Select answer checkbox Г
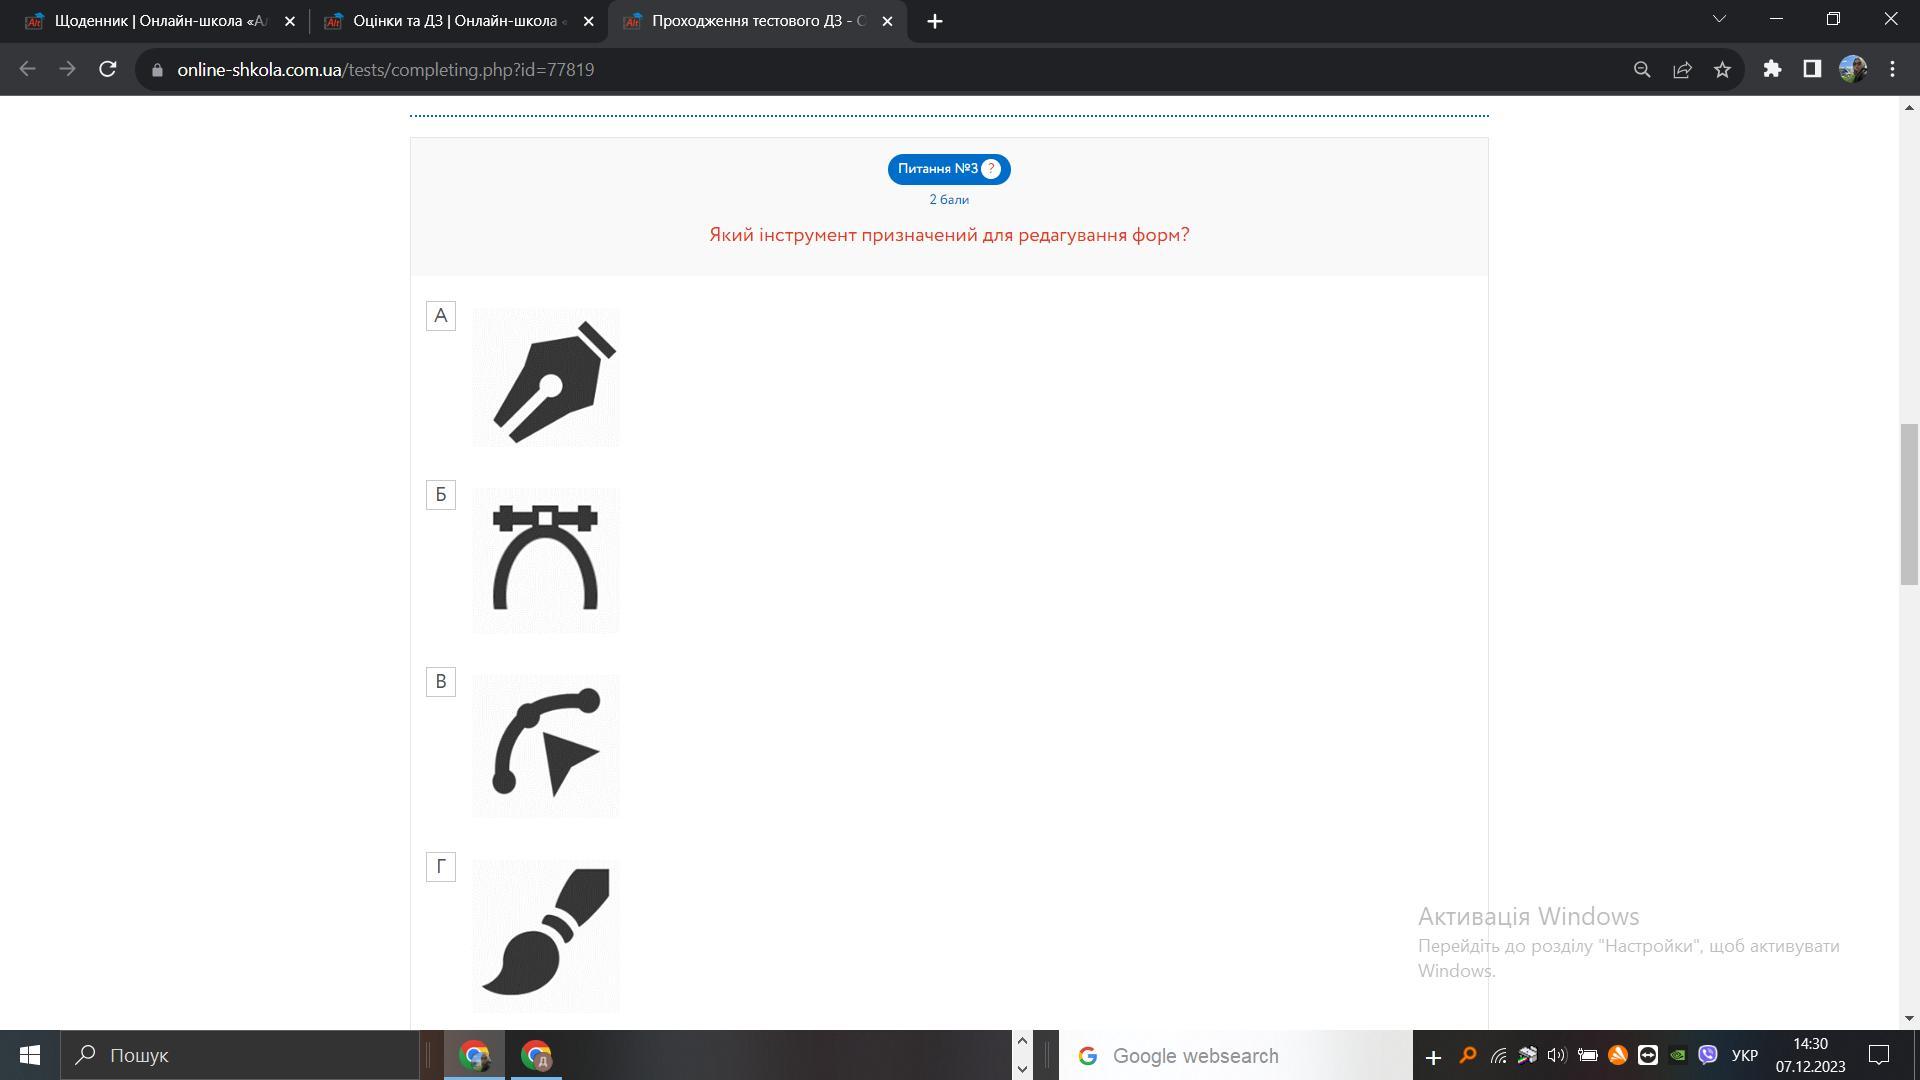This screenshot has width=1920, height=1080. coord(441,867)
